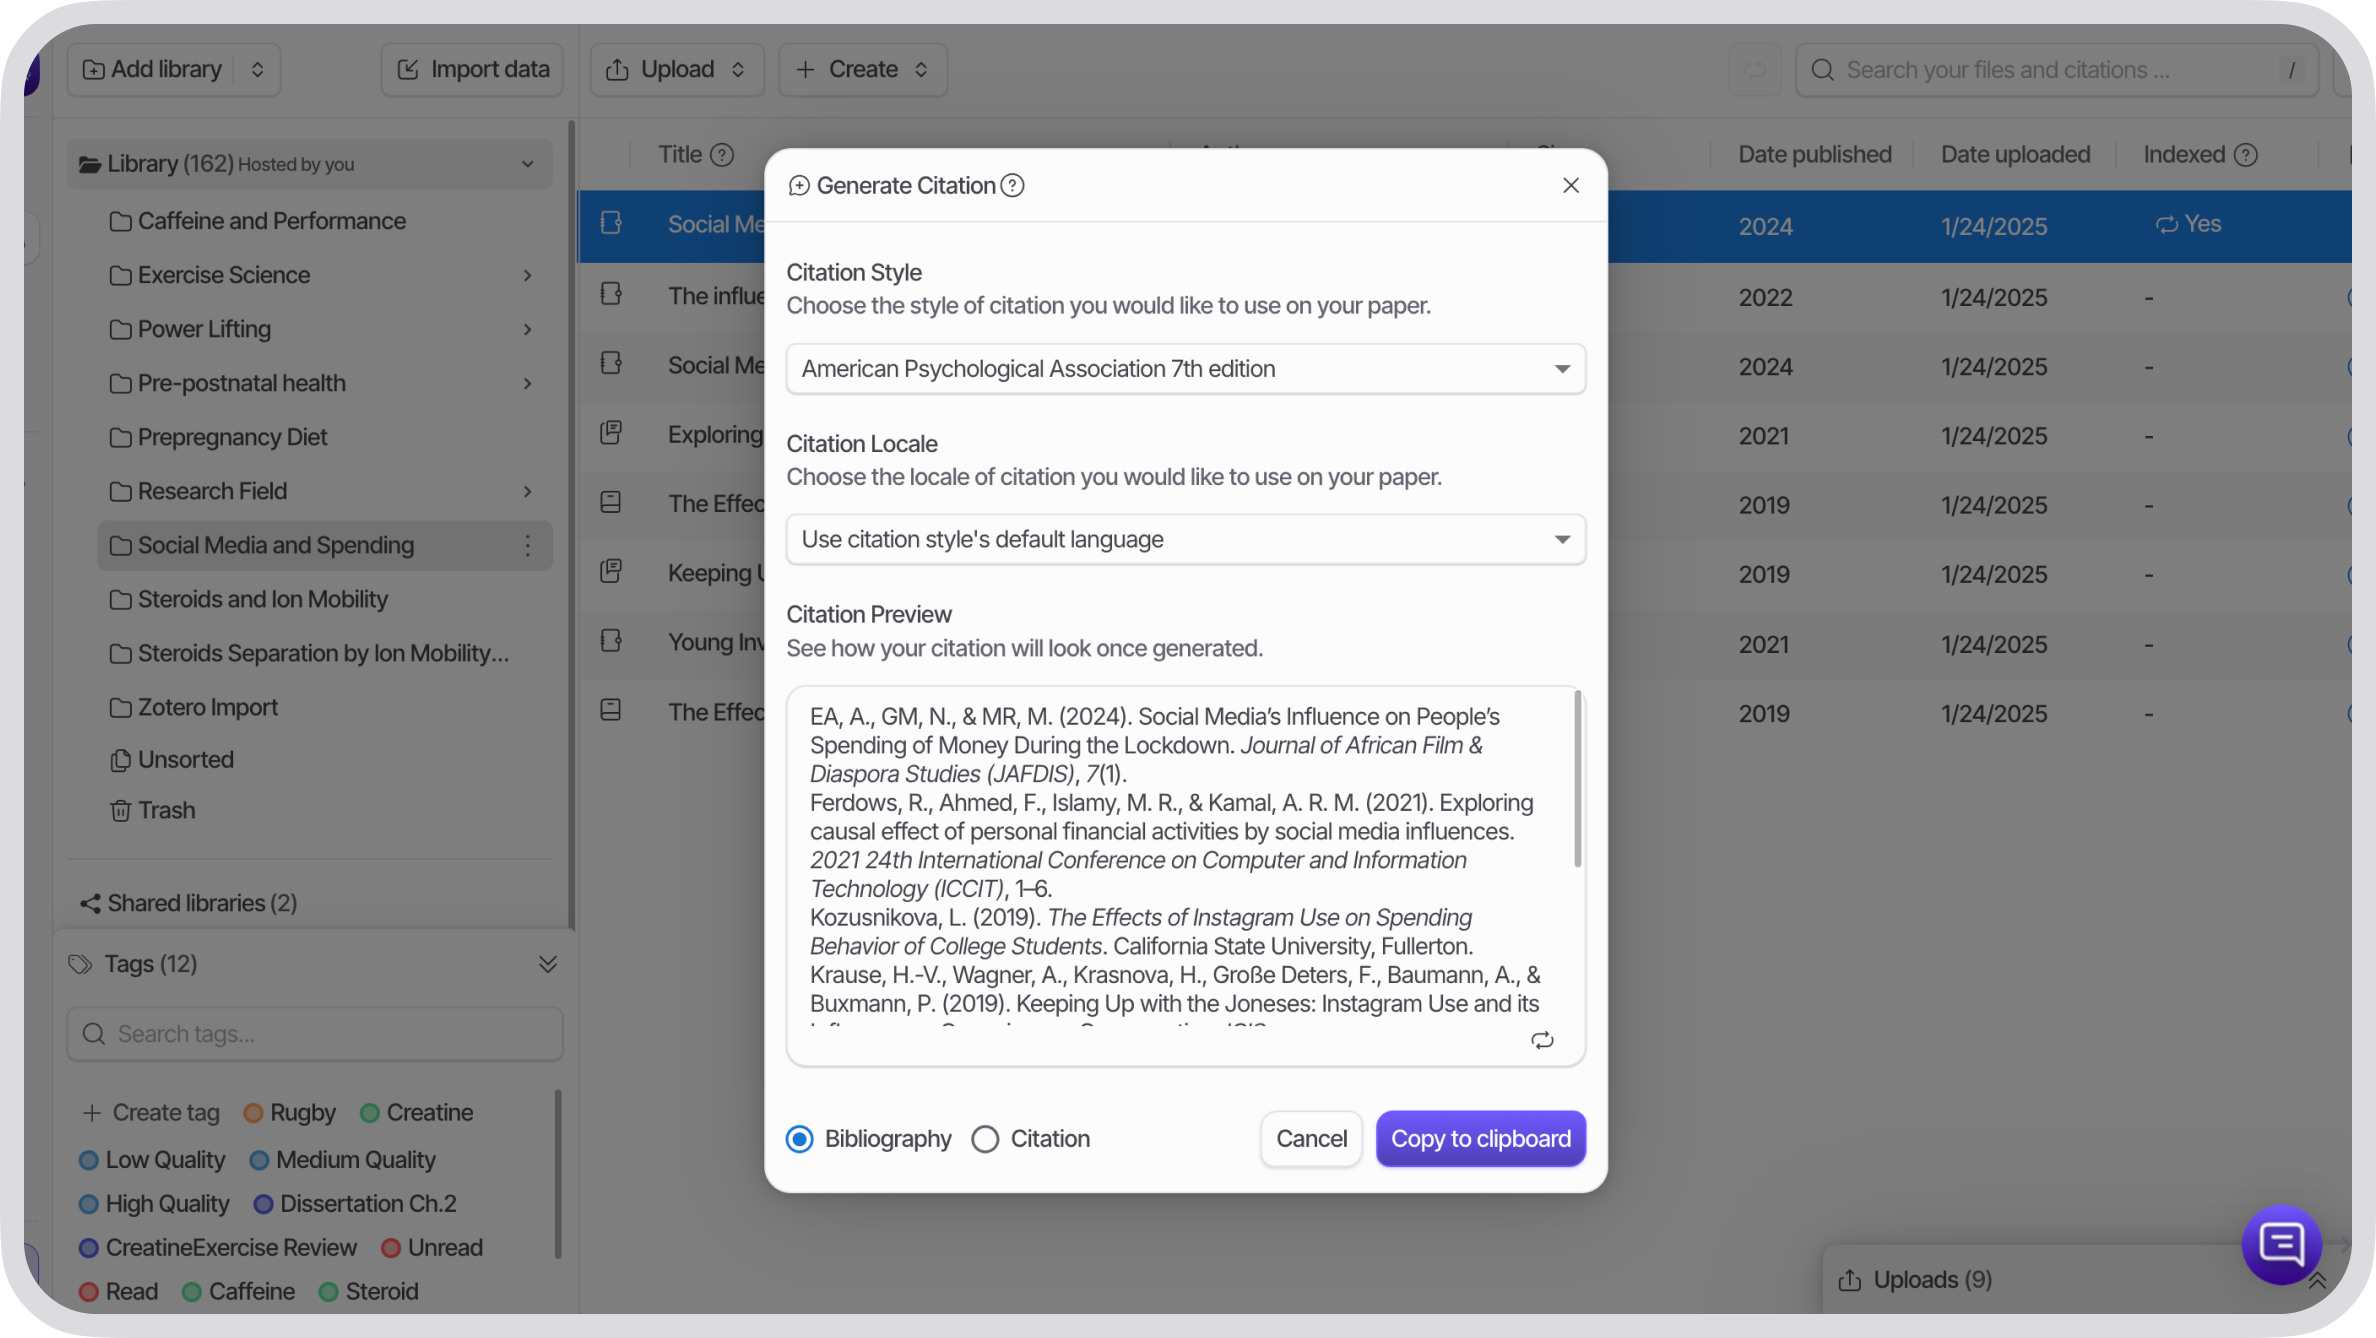This screenshot has height=1338, width=2376.
Task: Open the help tooltip beside Generate Citation
Action: 1012,185
